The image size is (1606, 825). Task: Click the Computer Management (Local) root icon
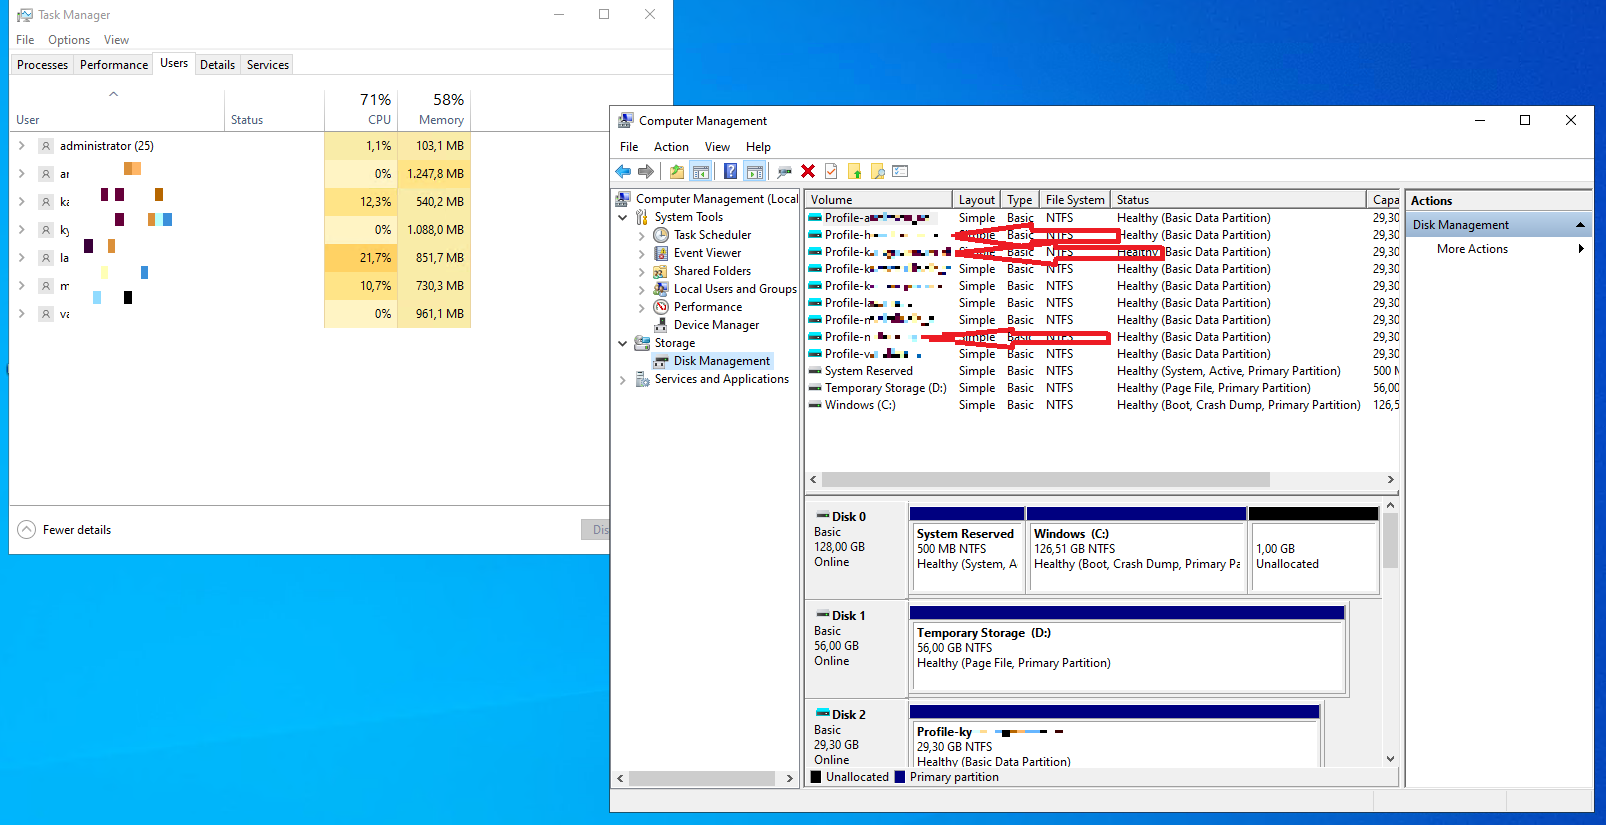(x=624, y=199)
